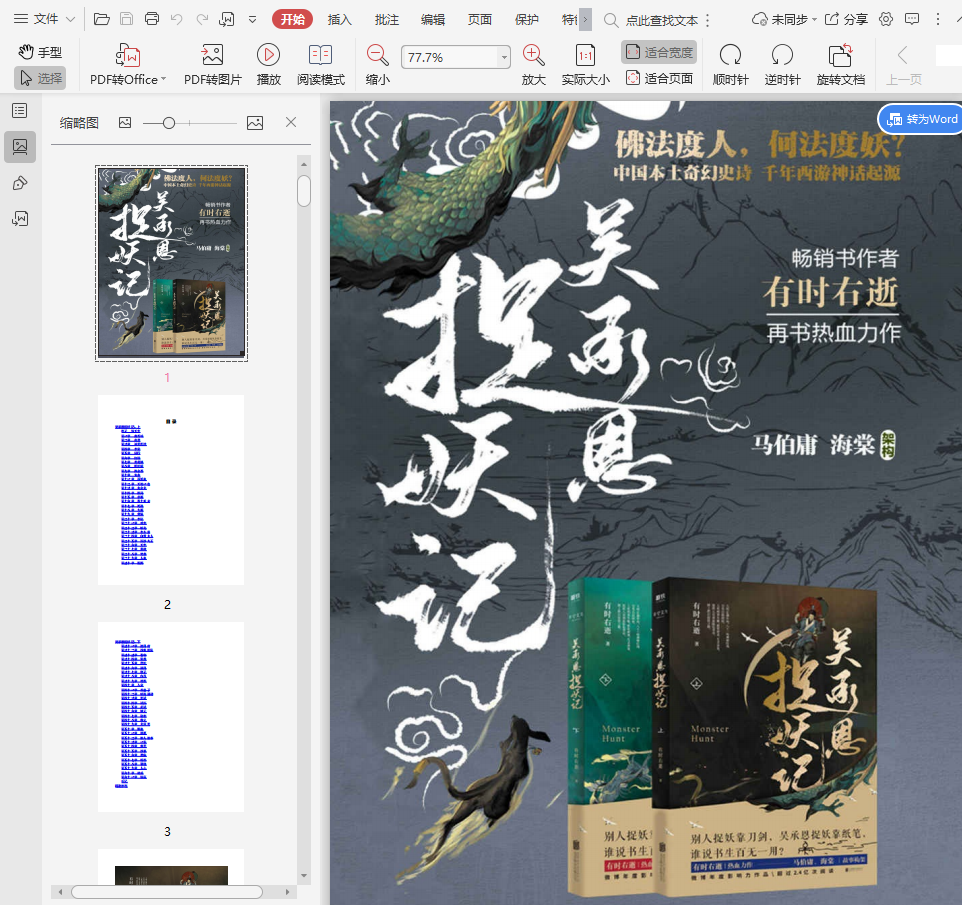
Task: Zoom out with the 缩小 magnifier
Action: pos(377,56)
